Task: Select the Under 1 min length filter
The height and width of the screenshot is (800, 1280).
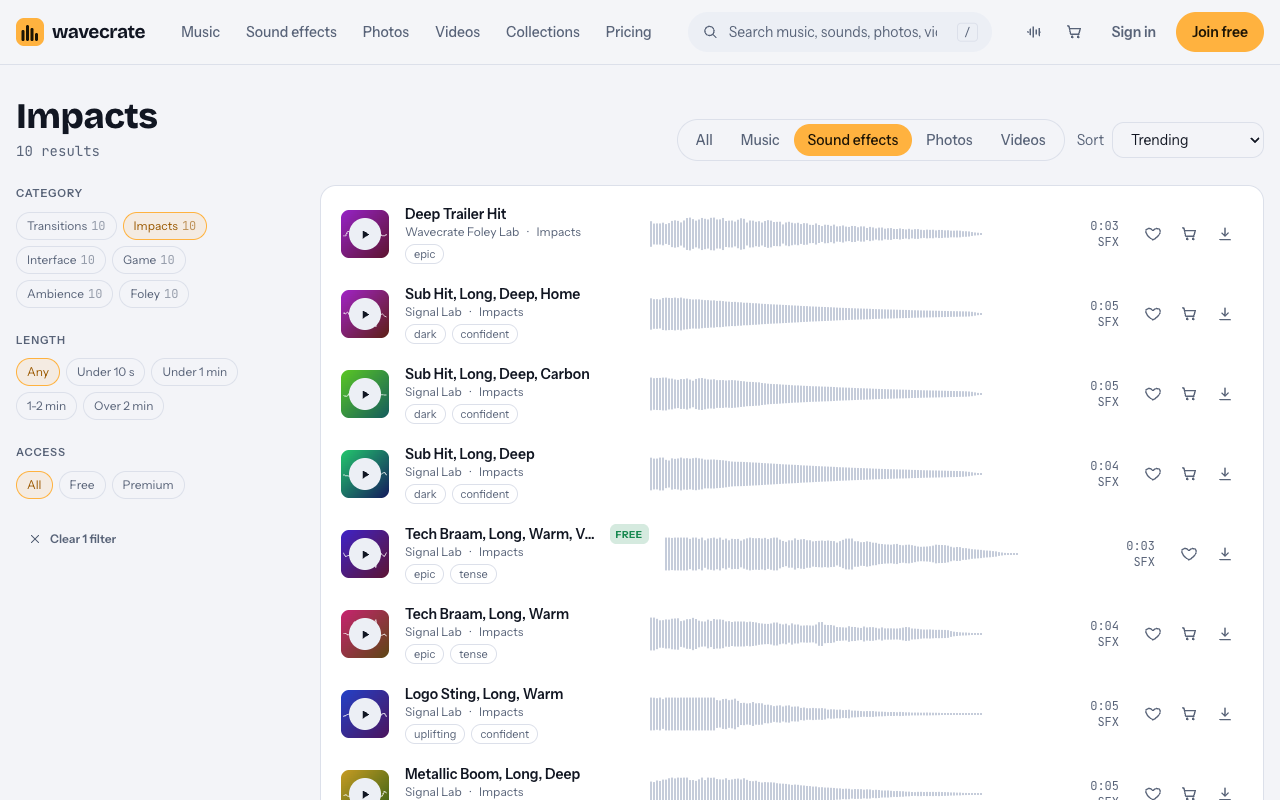Action: tap(194, 372)
